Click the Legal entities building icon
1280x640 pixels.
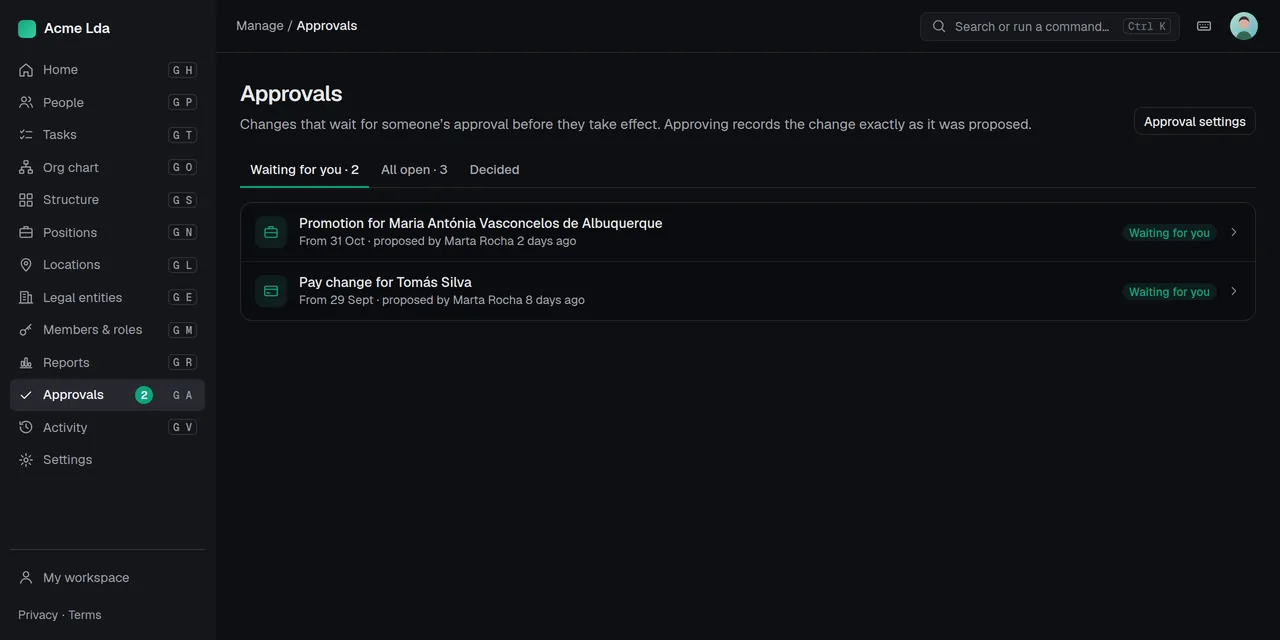tap(26, 297)
